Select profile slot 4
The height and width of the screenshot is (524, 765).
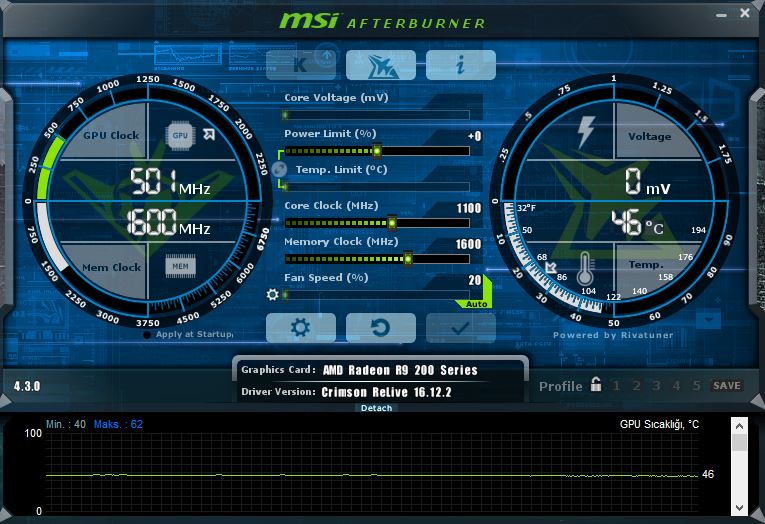click(x=676, y=385)
